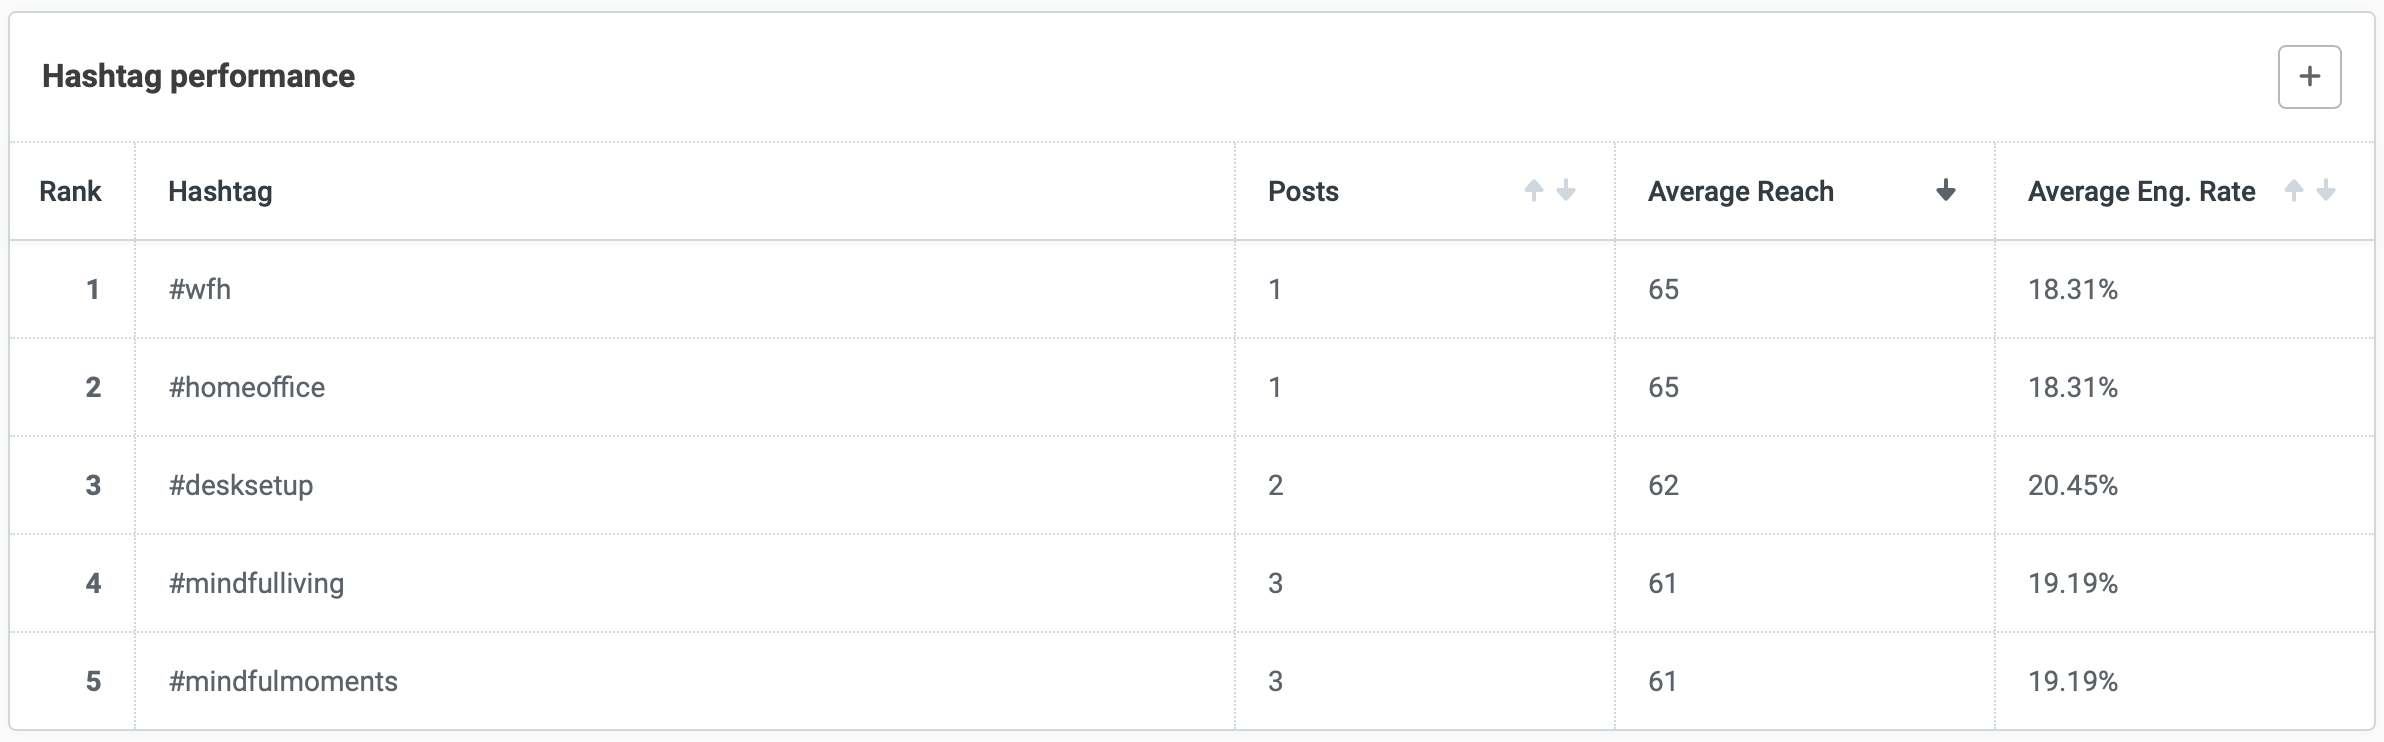Click the #mindfulmoments row

(285, 681)
